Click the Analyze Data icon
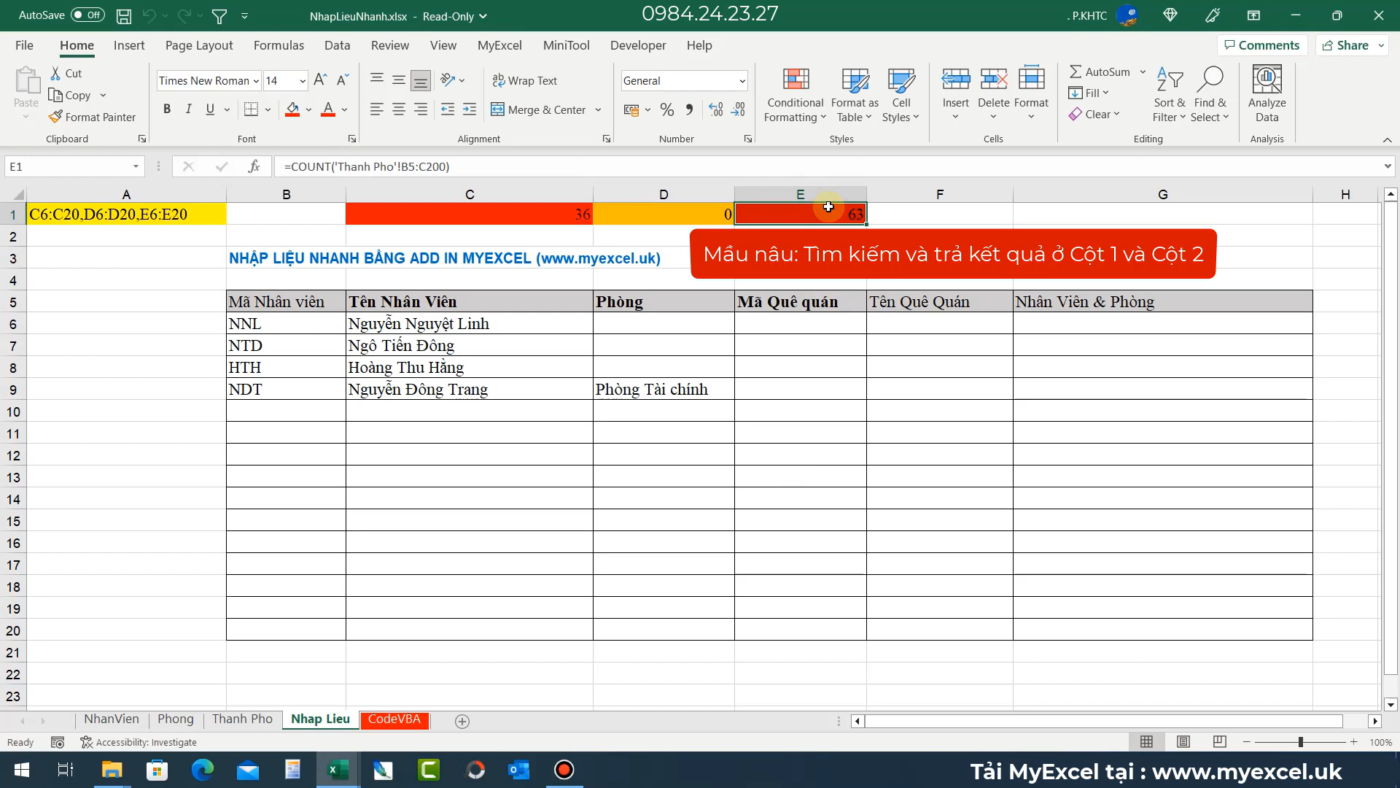Viewport: 1400px width, 788px height. point(1266,81)
